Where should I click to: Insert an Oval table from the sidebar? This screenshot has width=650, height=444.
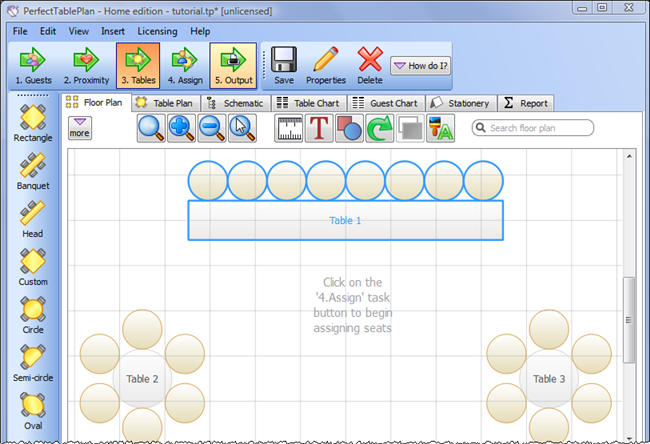[33, 410]
